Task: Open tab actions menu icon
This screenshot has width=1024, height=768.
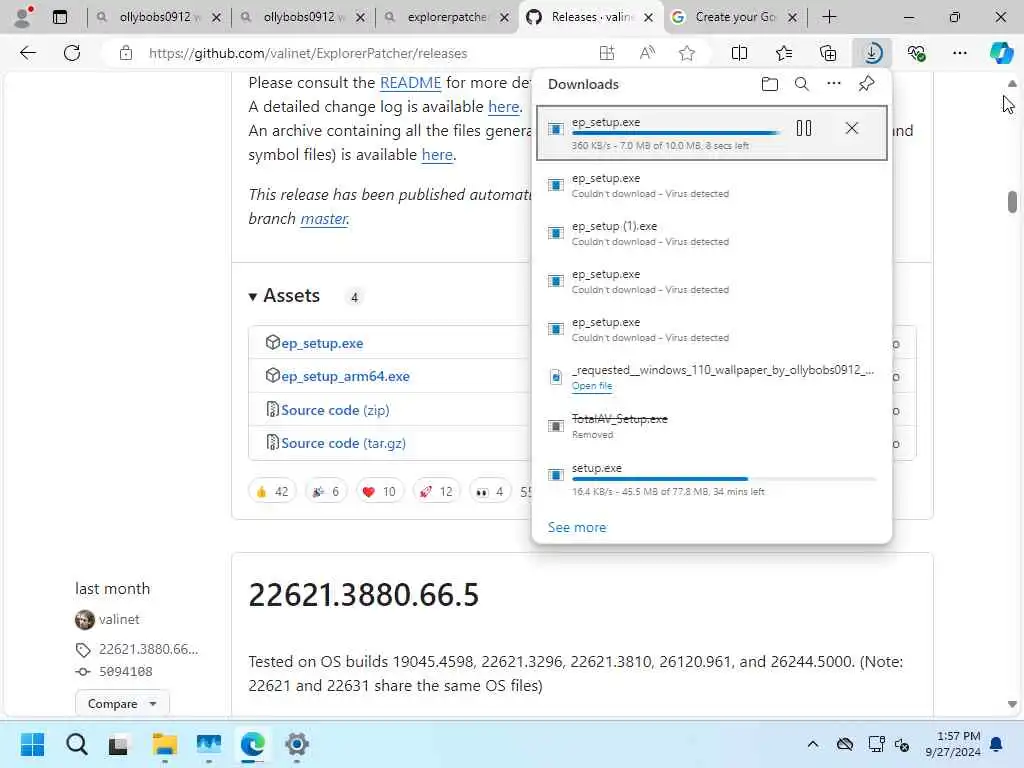Action: tap(59, 17)
